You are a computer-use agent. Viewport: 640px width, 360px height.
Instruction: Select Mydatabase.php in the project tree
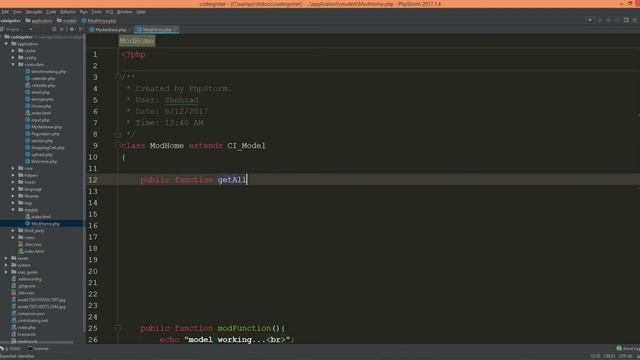[x=43, y=127]
